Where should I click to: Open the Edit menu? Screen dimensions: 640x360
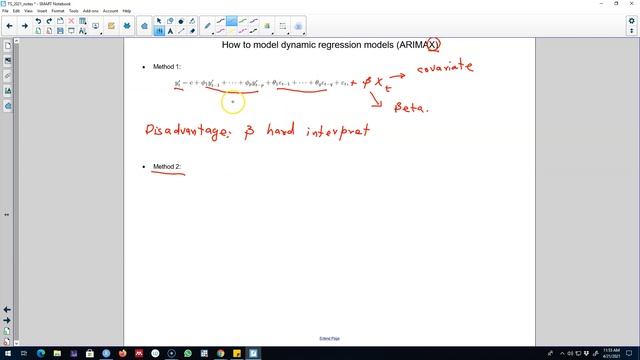coord(16,11)
